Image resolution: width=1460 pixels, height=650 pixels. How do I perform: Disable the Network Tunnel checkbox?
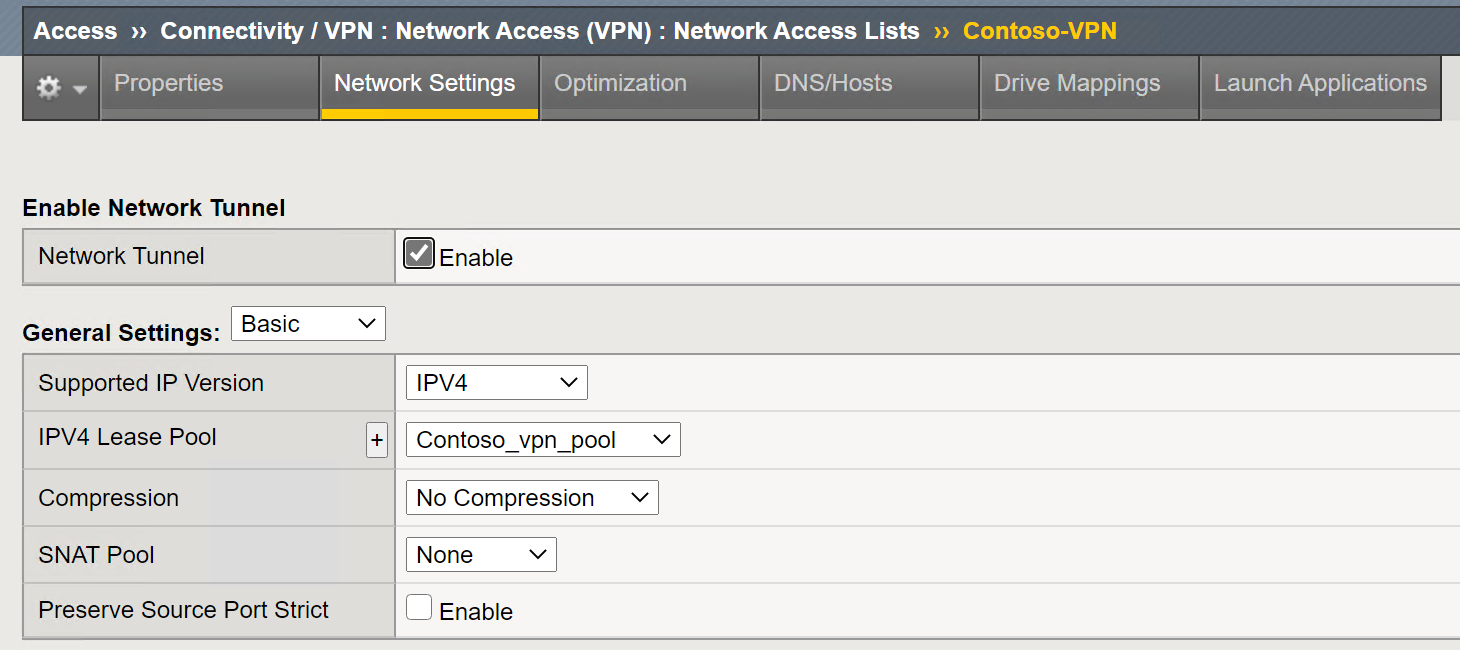(418, 253)
